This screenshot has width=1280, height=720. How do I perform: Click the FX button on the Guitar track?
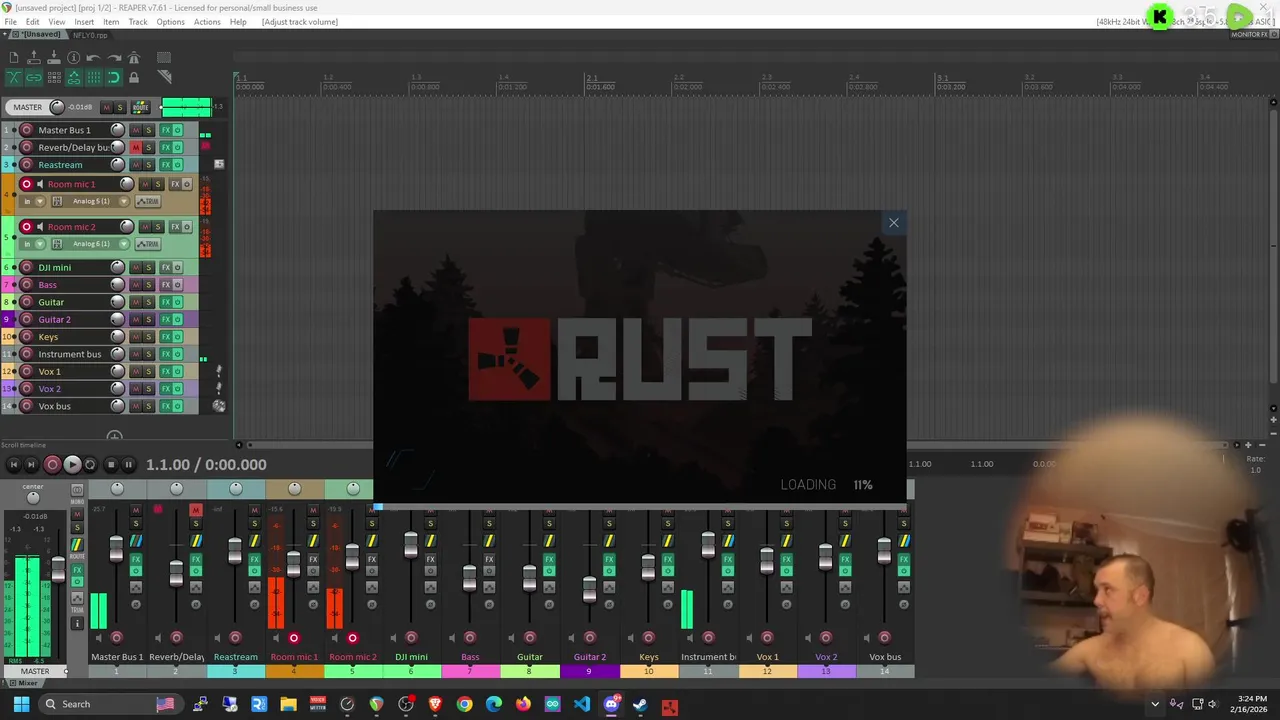[x=166, y=302]
